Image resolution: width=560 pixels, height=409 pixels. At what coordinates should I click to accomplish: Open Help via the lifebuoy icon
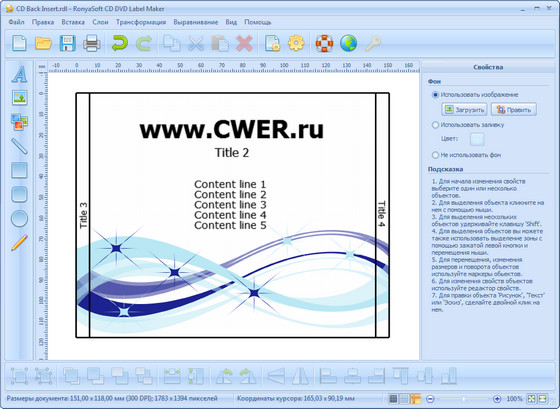(324, 43)
